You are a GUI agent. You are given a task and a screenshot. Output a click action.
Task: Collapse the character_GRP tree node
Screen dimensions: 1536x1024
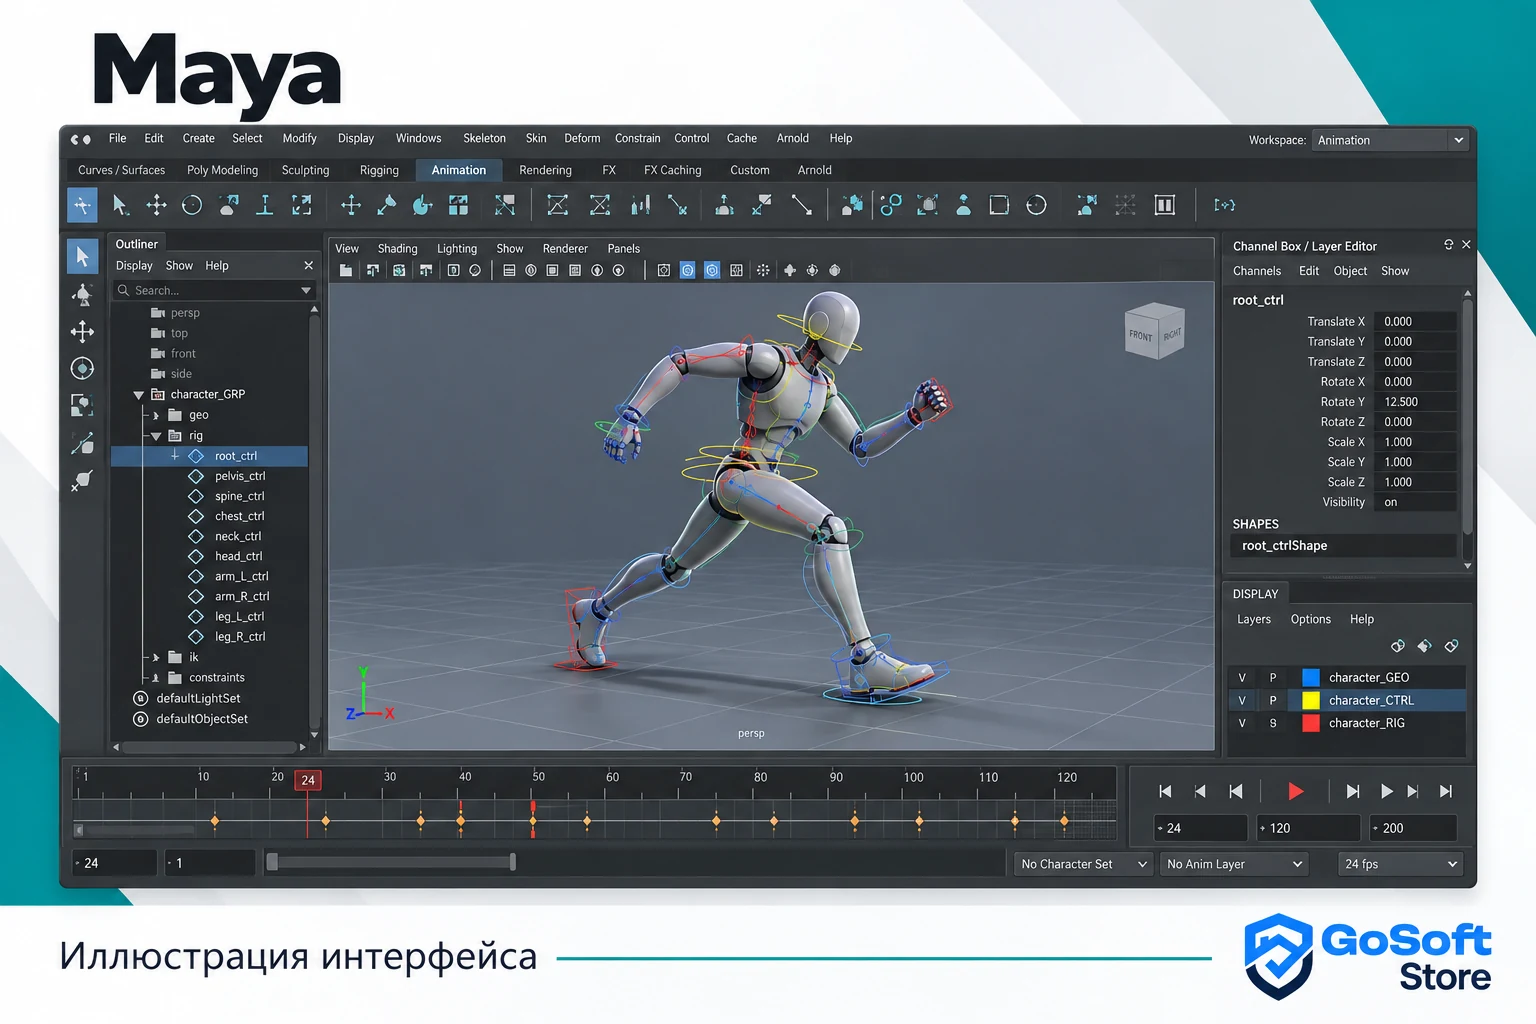(x=139, y=395)
